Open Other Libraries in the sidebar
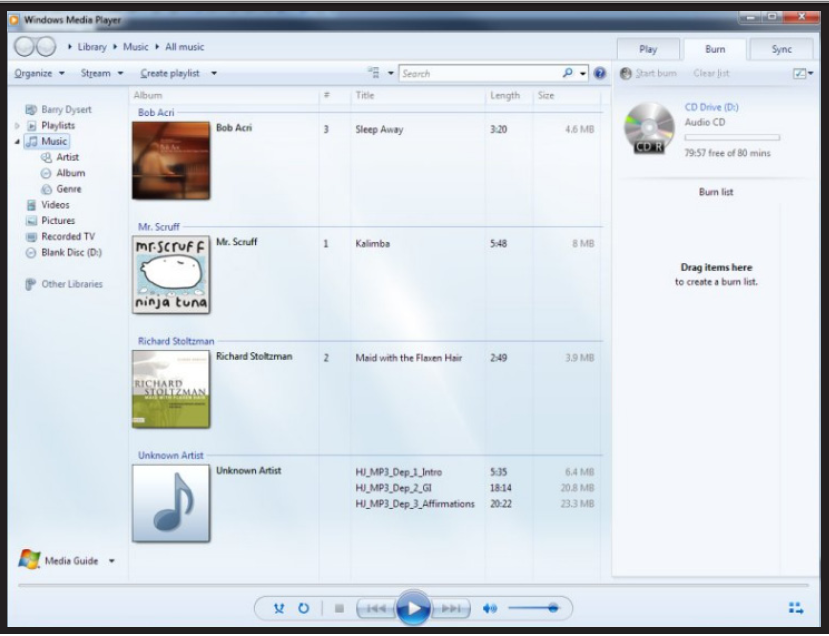Viewport: 829px width, 636px height. [x=72, y=284]
